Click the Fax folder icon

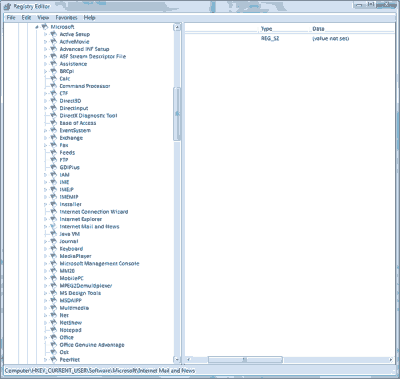point(53,145)
